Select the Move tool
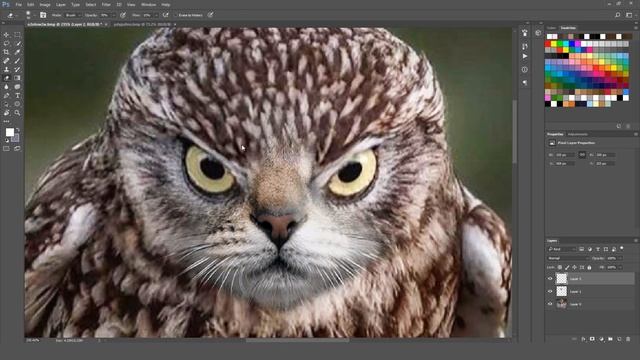 7,35
